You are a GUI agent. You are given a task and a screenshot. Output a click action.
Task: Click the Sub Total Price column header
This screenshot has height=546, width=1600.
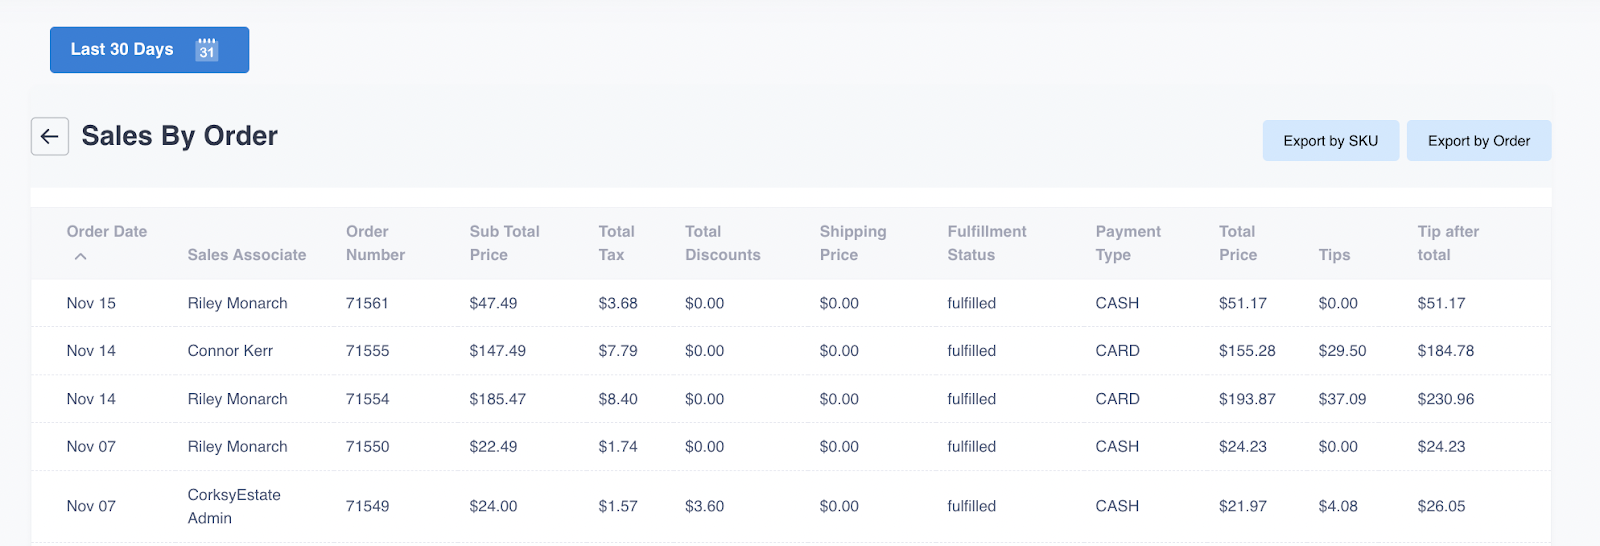coord(504,243)
